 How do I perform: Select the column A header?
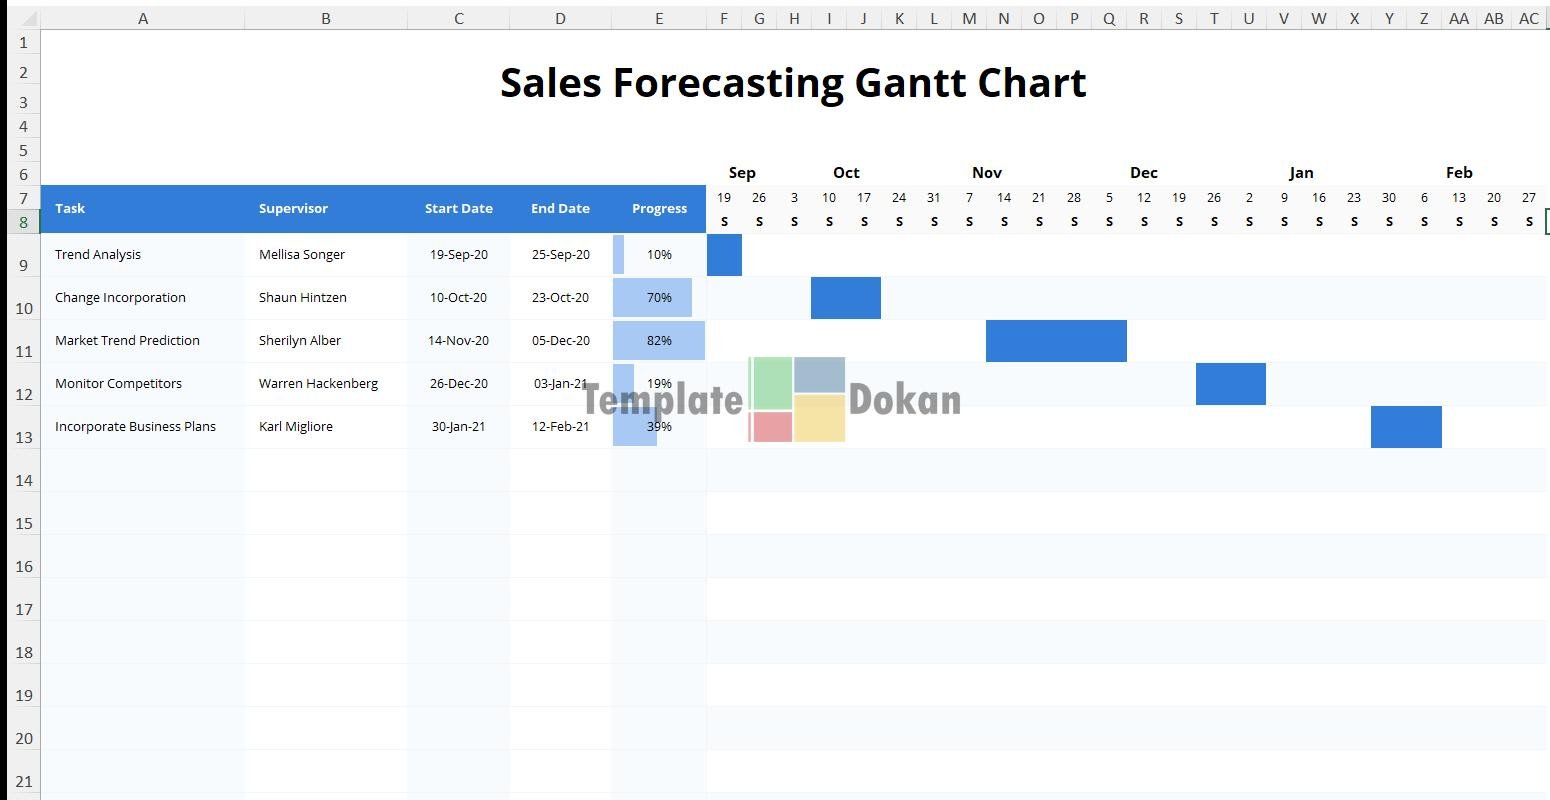[143, 18]
